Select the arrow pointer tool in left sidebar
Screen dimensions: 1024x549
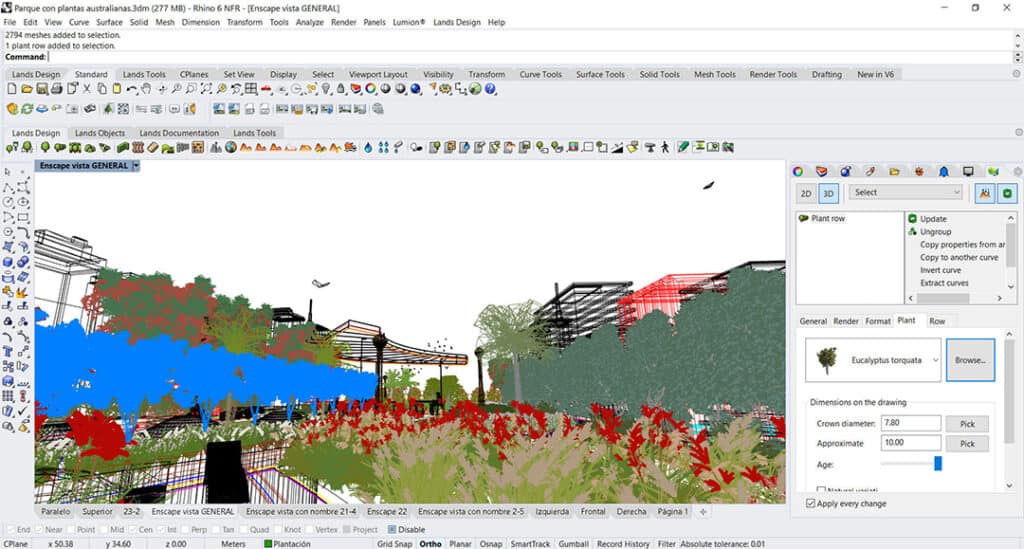(9, 172)
